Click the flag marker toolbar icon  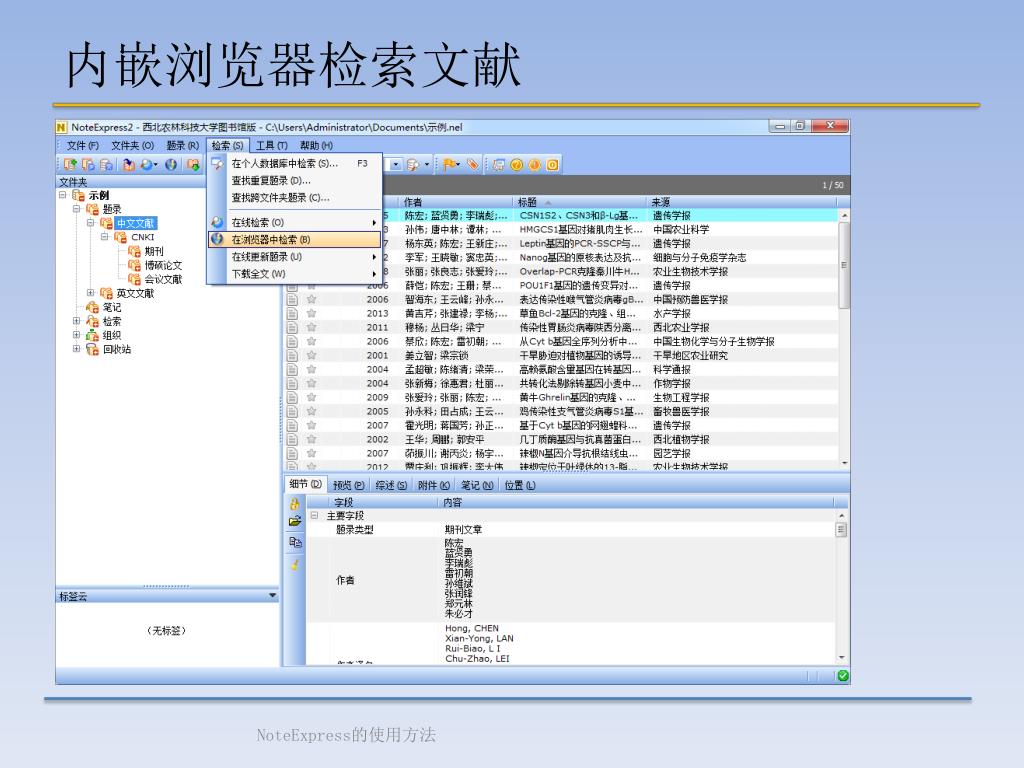coord(450,165)
